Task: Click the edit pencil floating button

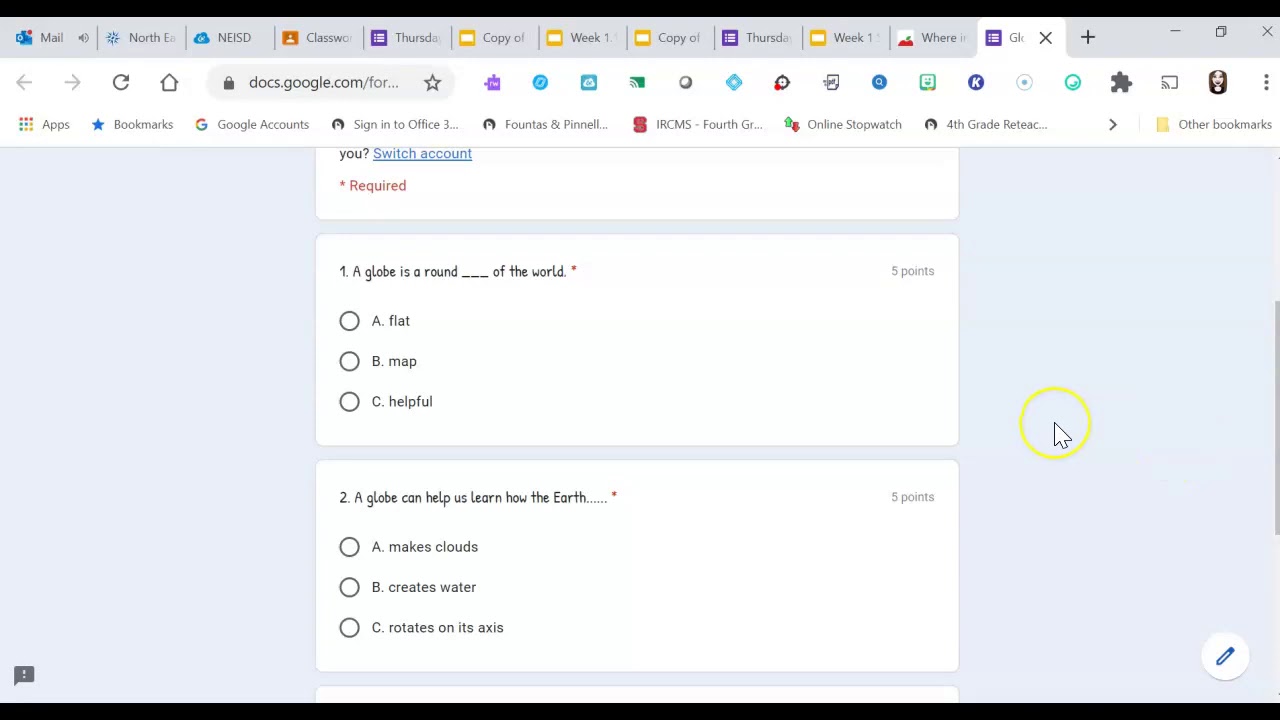Action: (1225, 657)
